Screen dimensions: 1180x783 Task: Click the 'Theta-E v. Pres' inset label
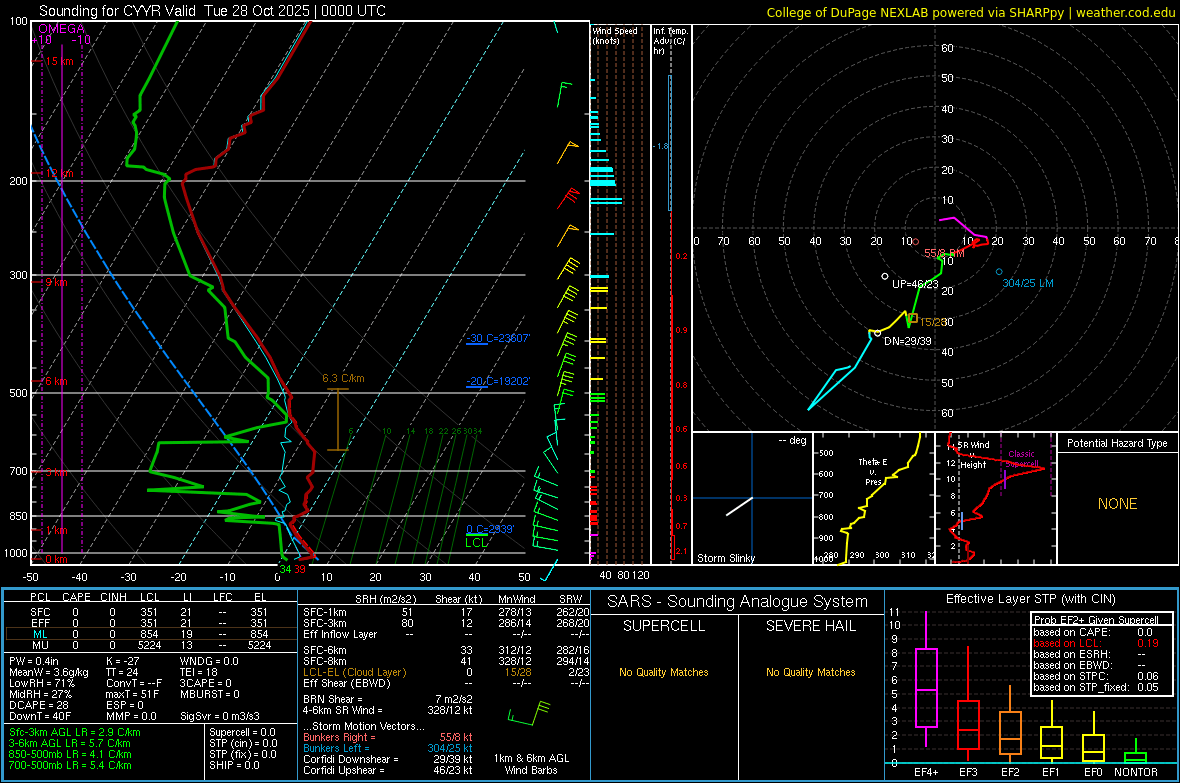click(x=873, y=471)
